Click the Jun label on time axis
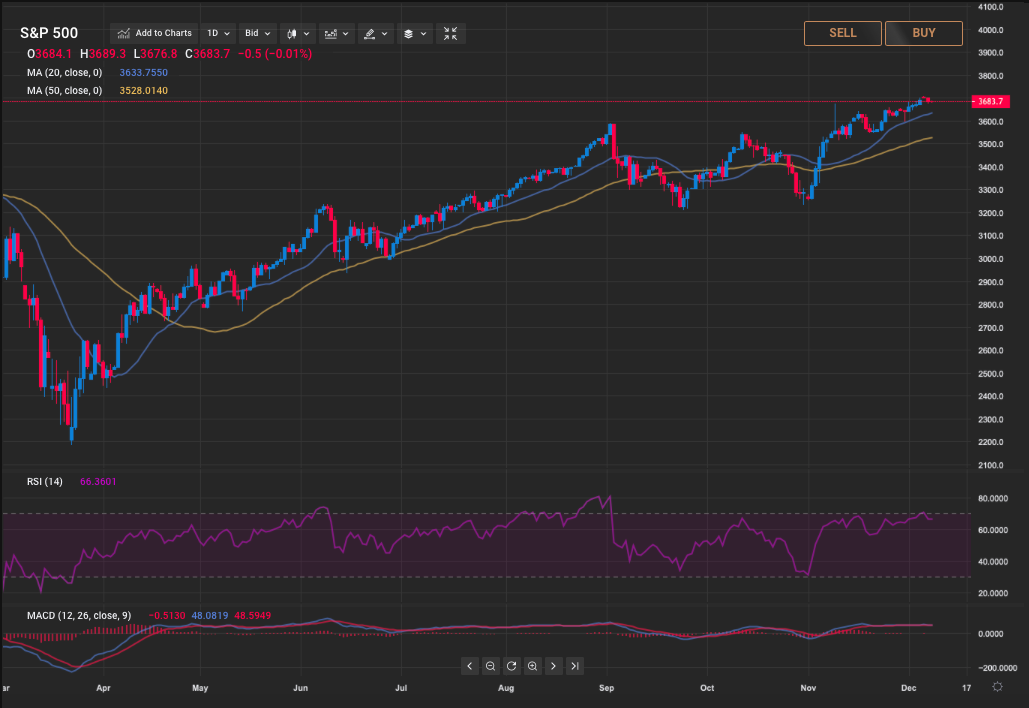 (301, 688)
